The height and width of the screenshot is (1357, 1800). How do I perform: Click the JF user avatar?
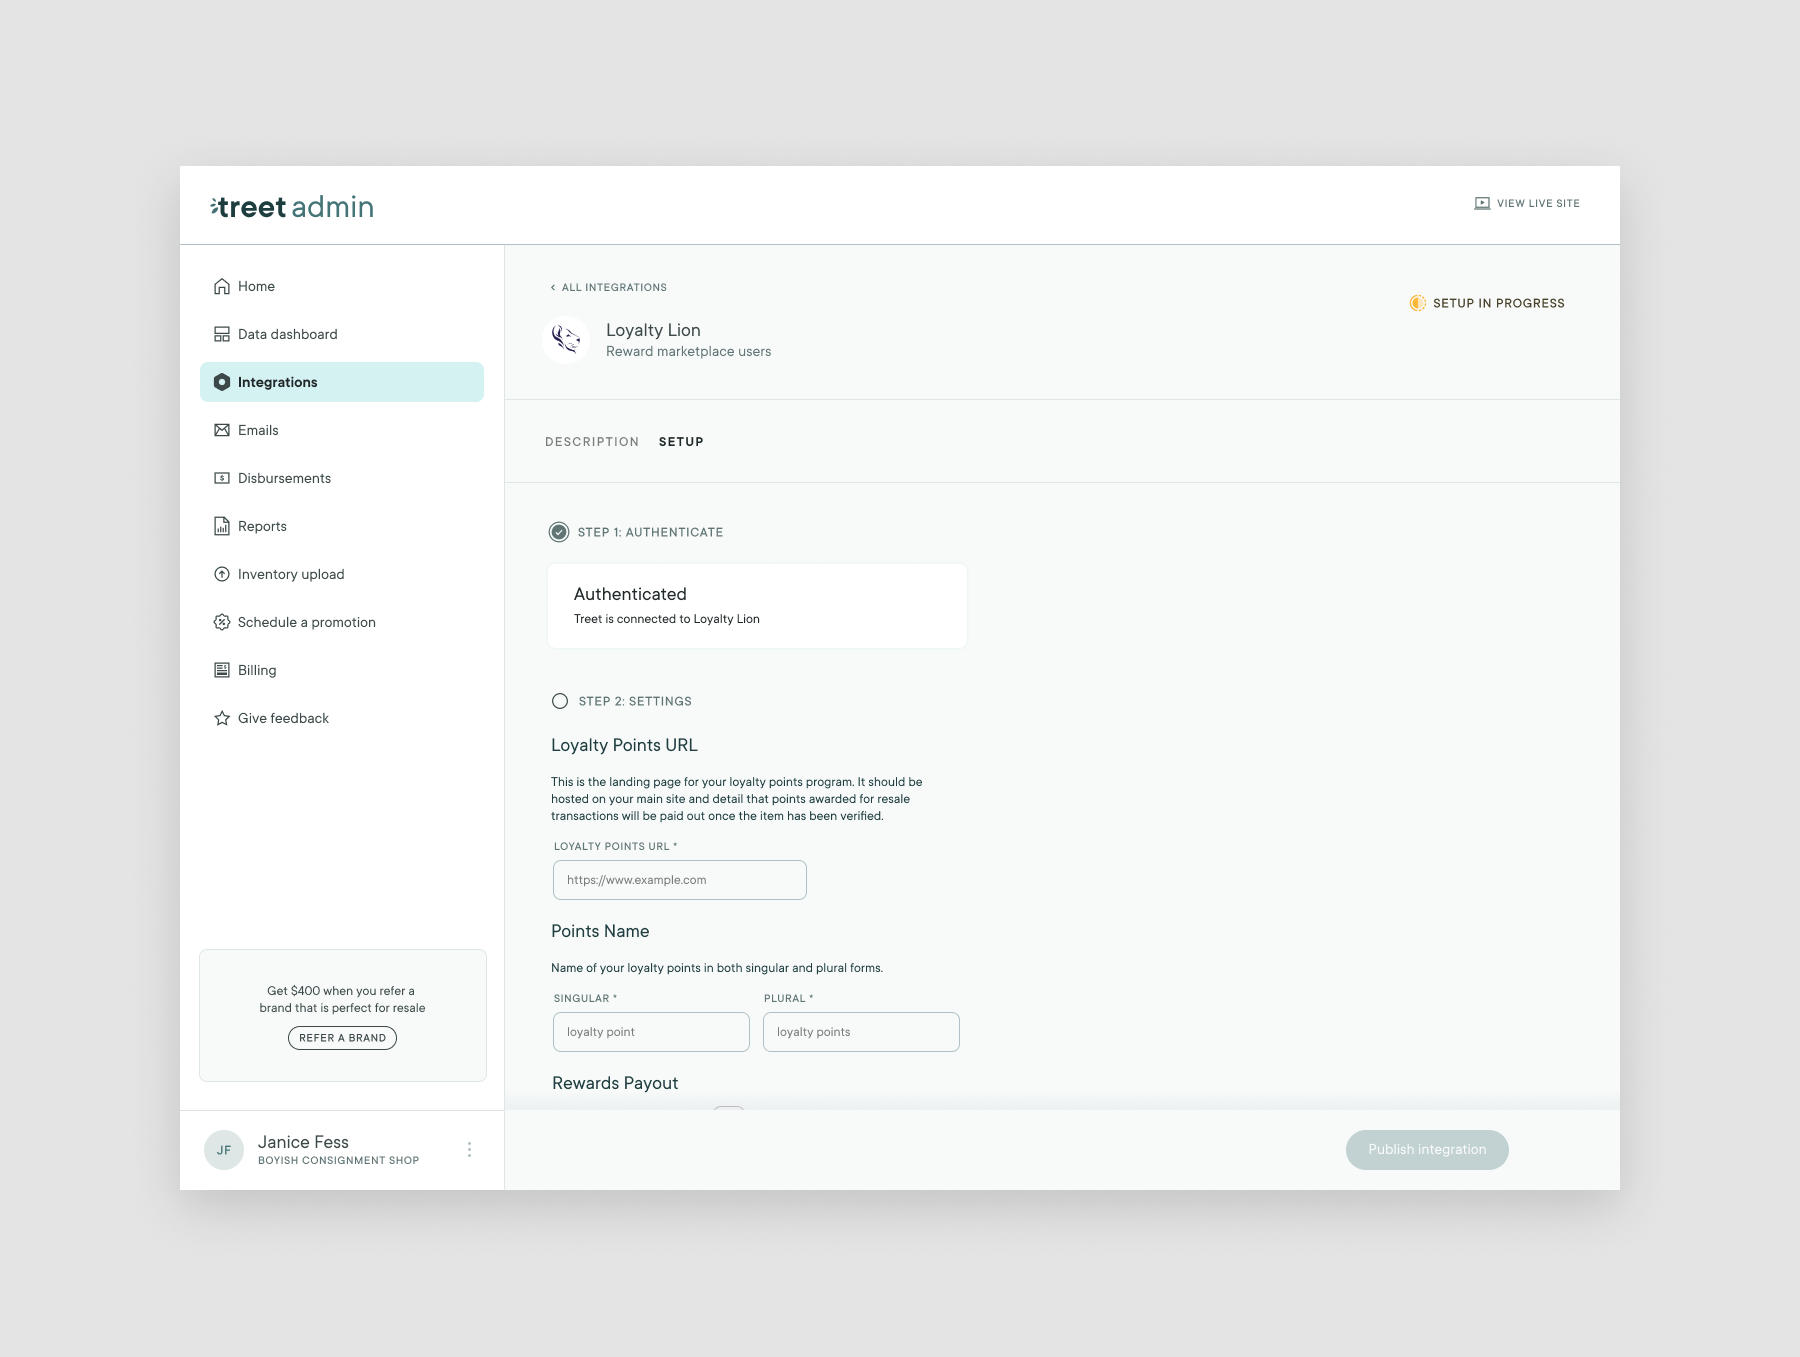click(224, 1150)
